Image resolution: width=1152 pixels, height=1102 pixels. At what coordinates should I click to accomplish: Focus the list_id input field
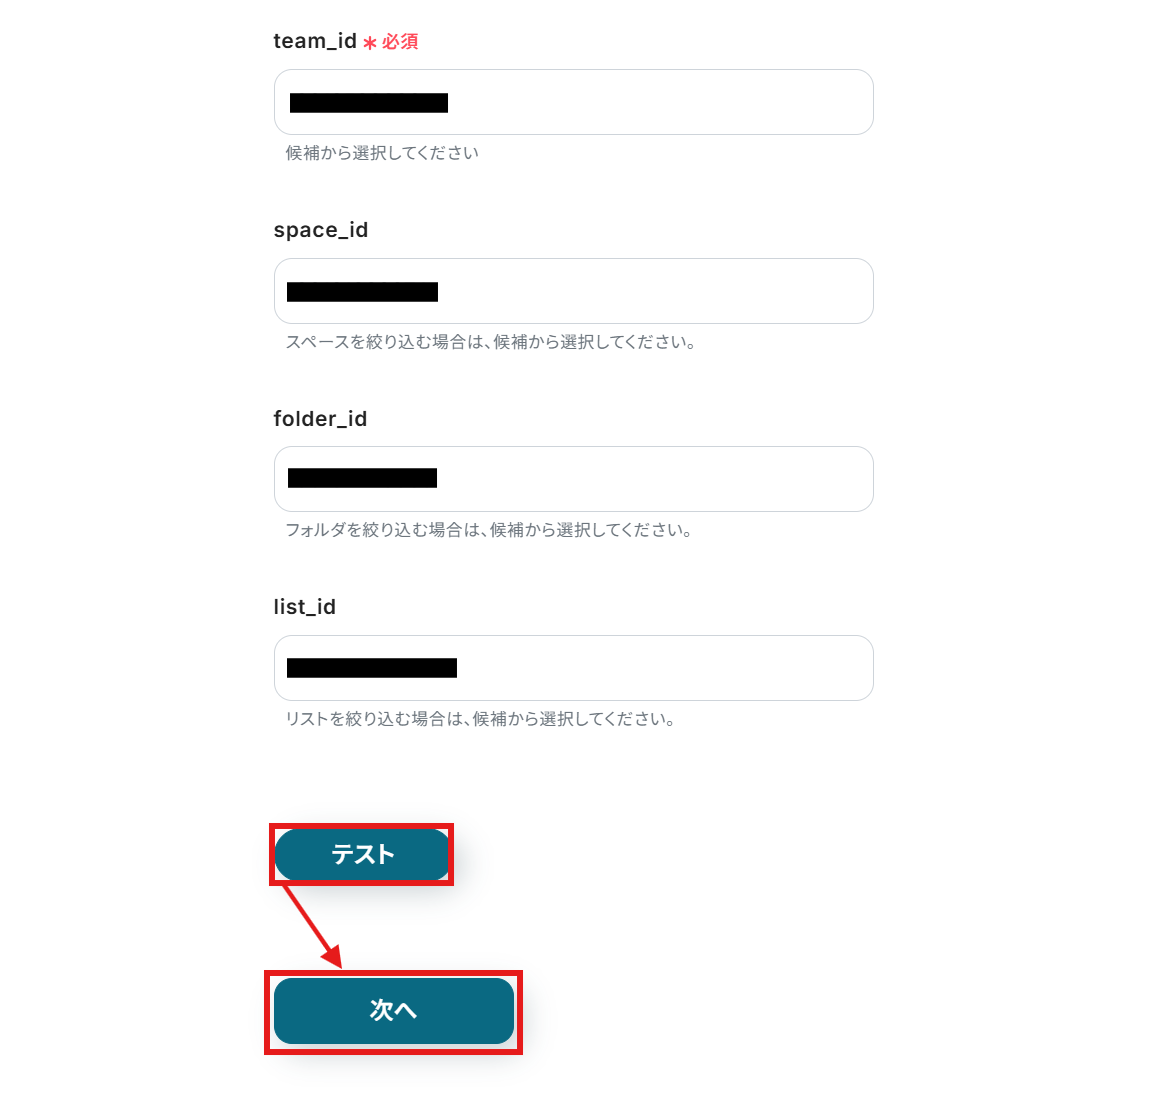[x=573, y=668]
